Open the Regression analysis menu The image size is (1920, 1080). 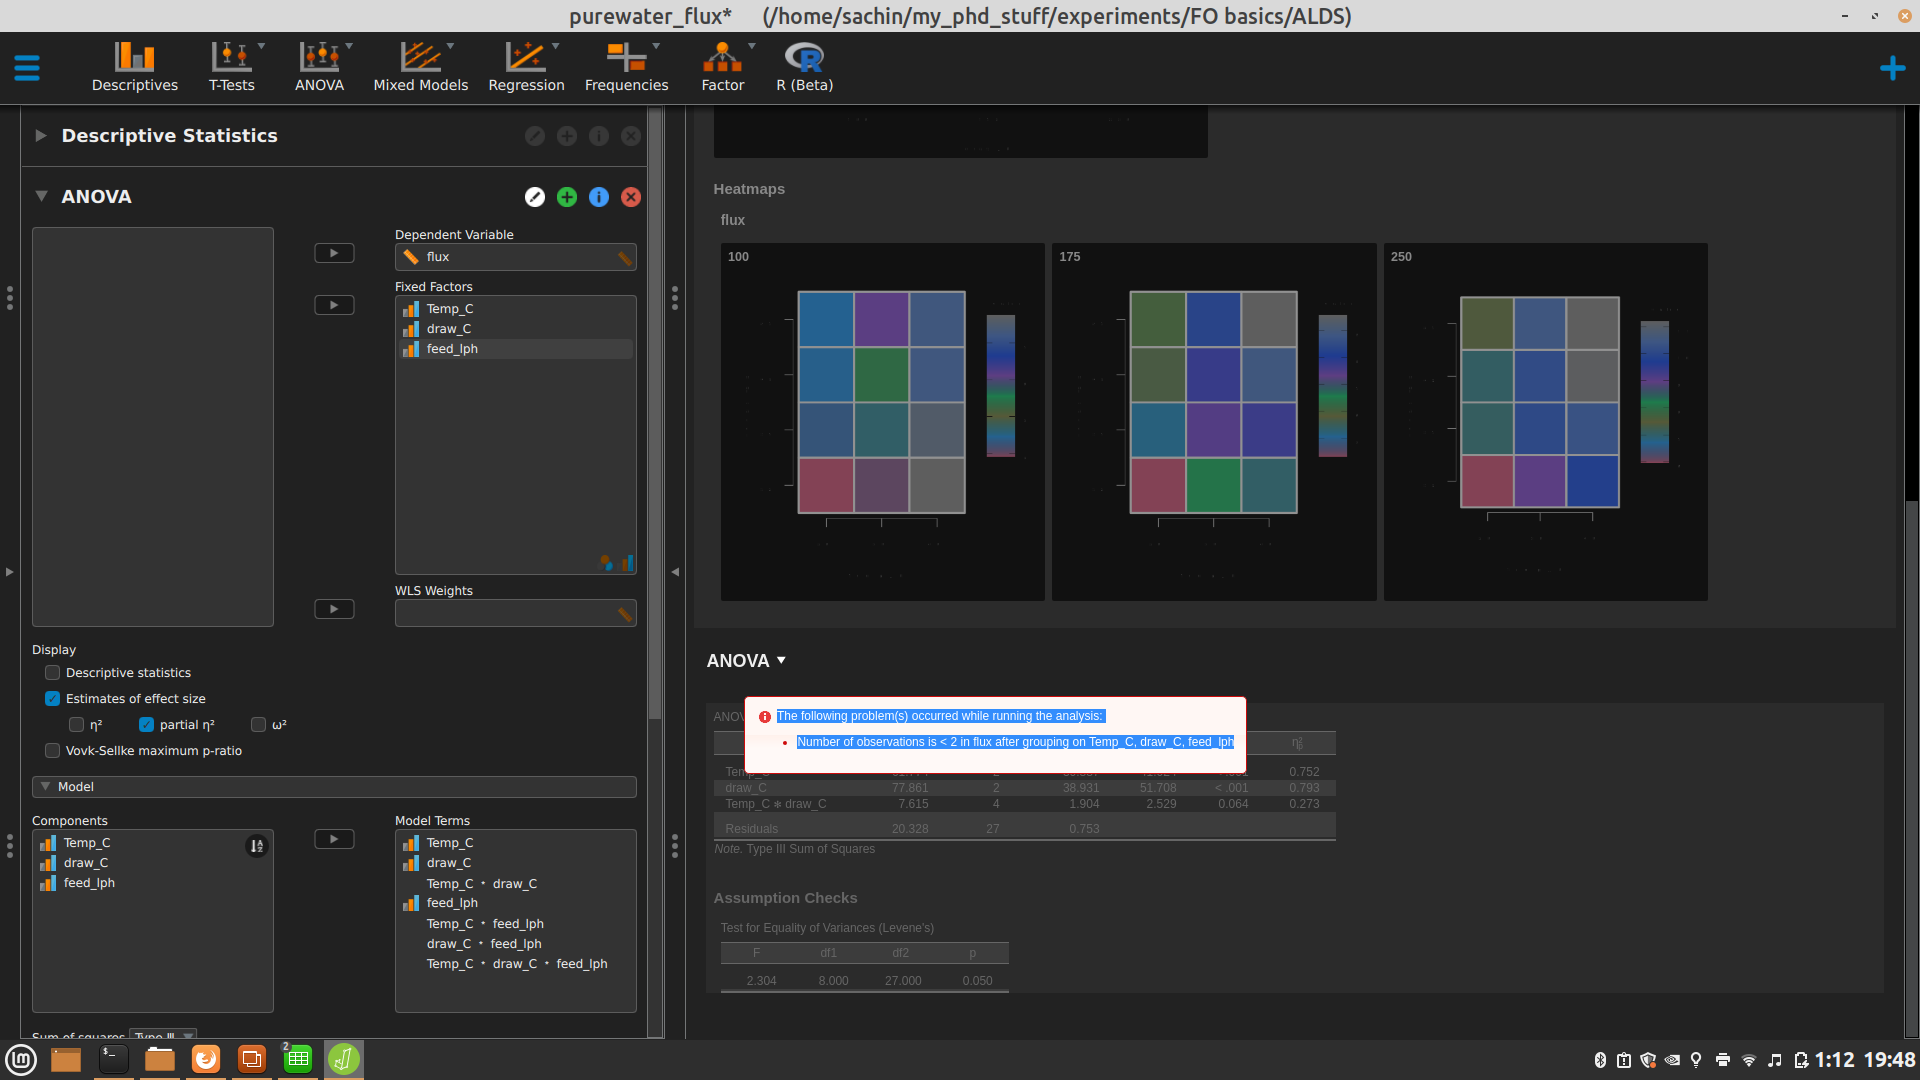[526, 67]
